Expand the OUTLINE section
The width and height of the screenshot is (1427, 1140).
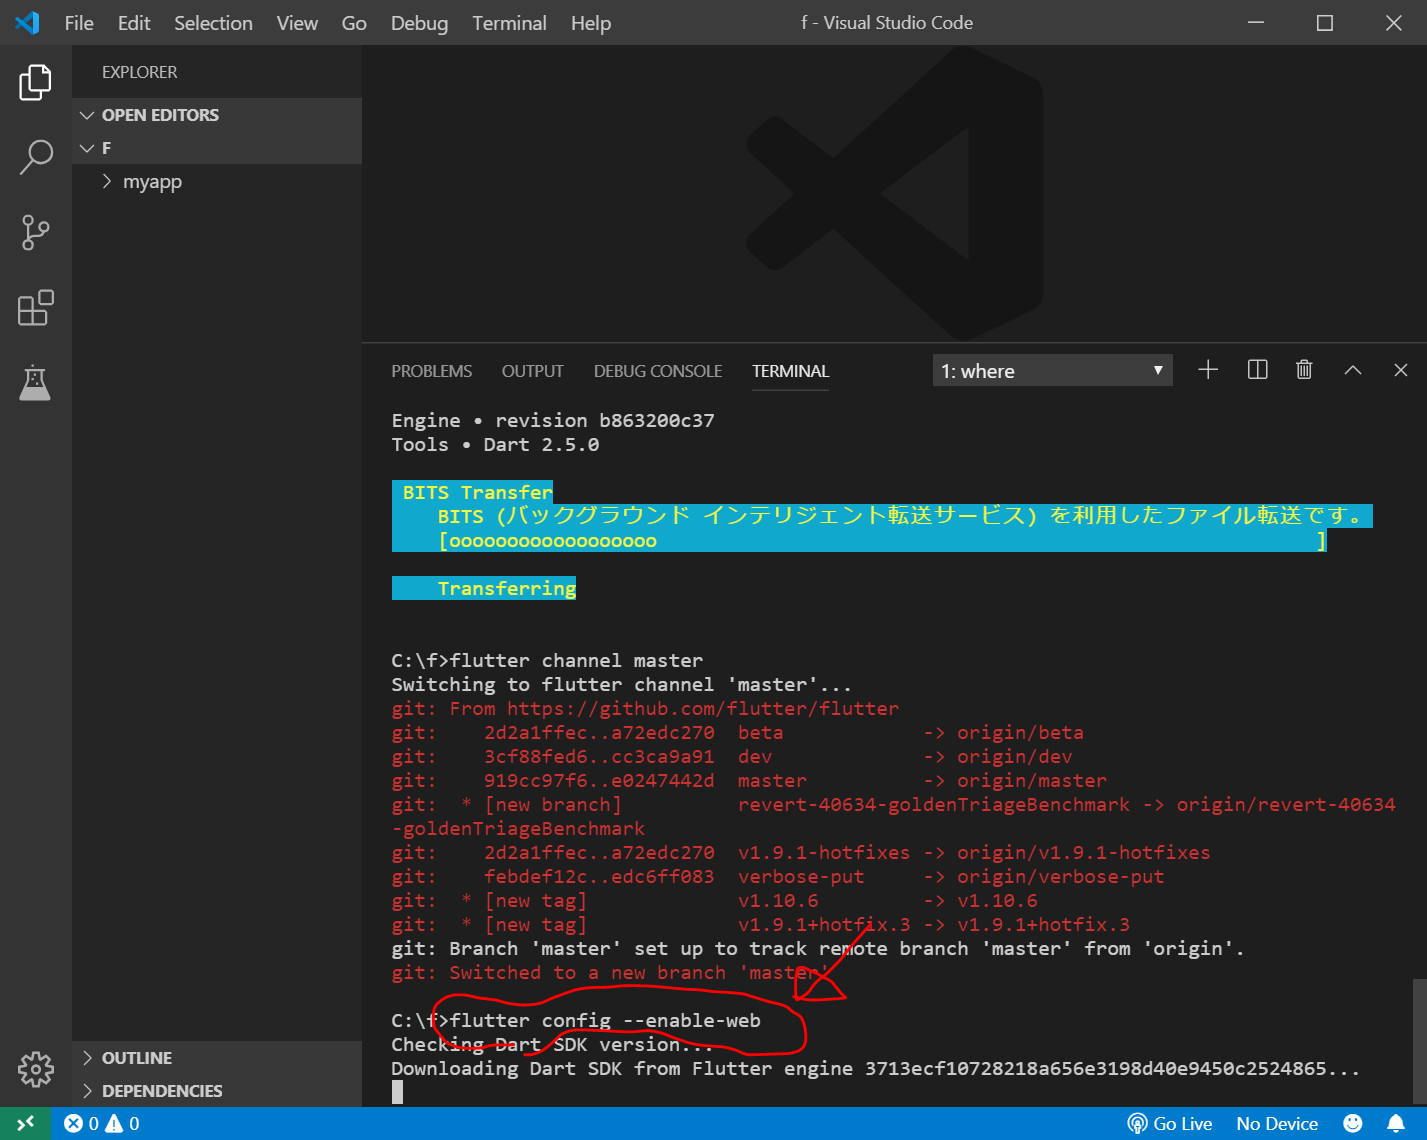[x=137, y=1058]
